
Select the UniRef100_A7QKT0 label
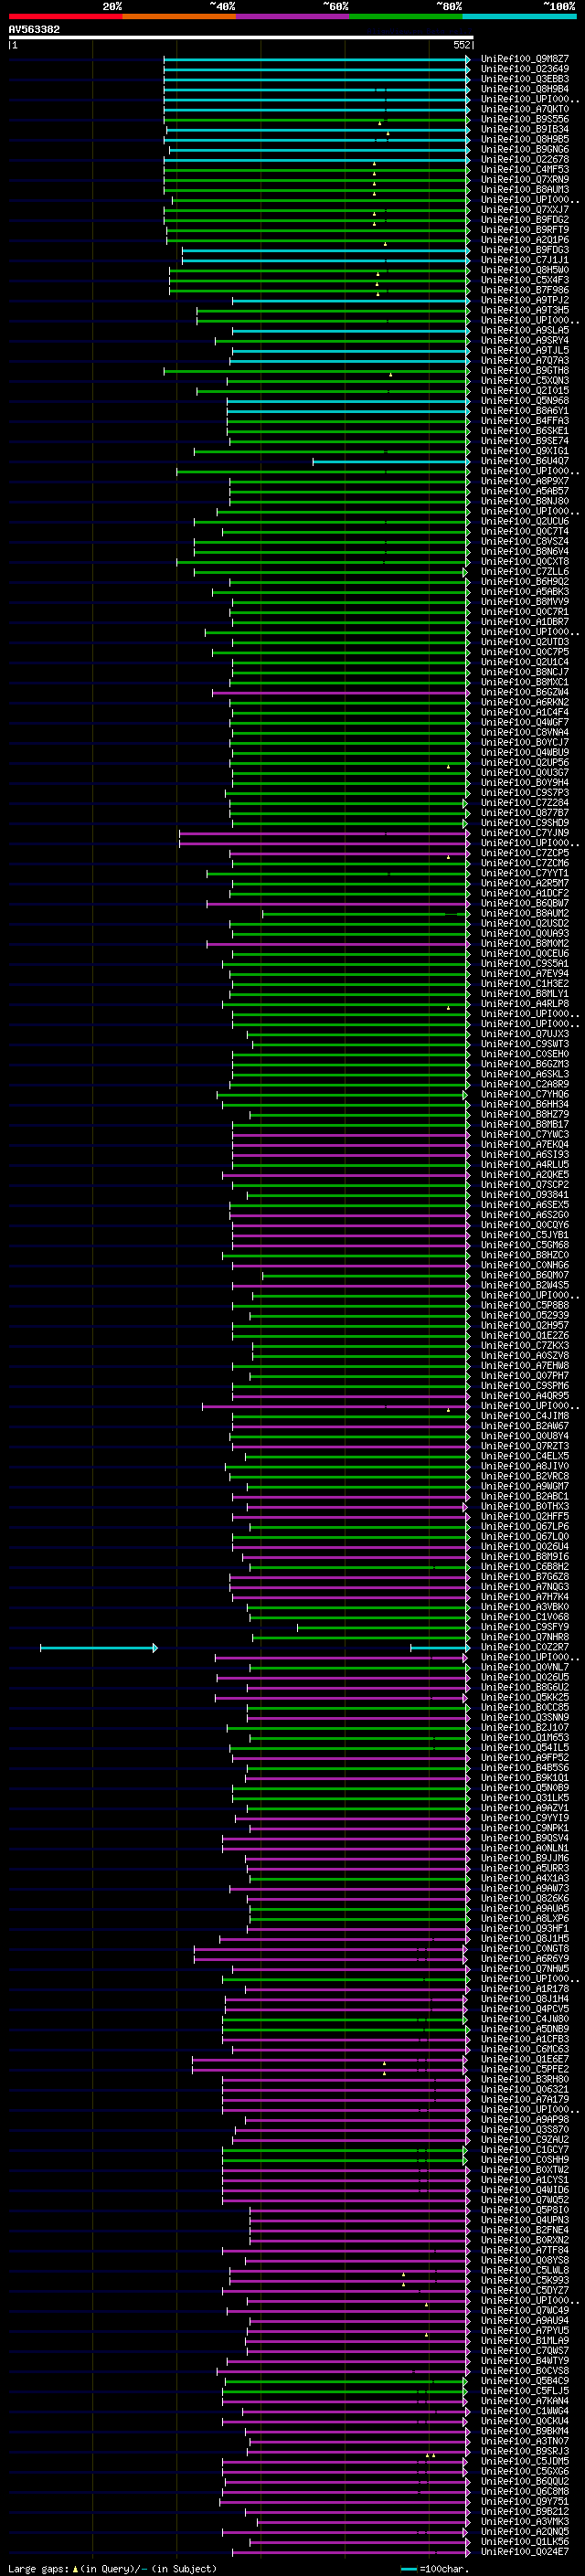click(525, 109)
